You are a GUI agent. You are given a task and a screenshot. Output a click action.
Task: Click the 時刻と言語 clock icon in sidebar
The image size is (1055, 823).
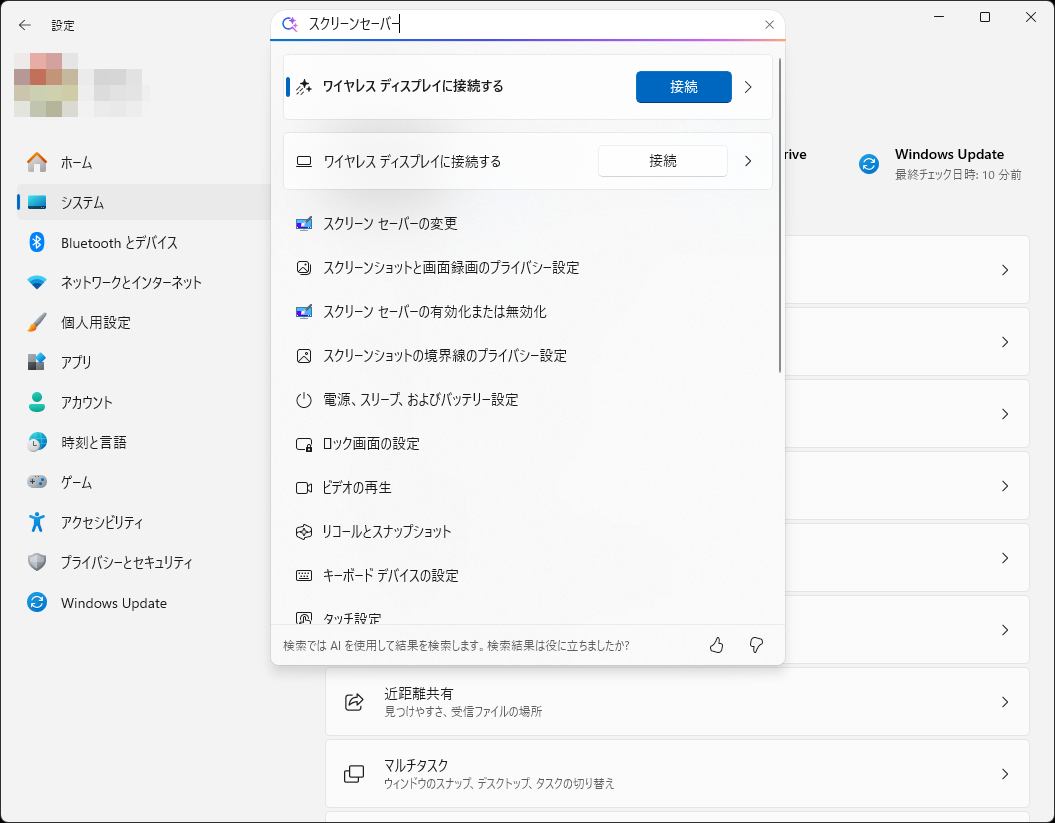coord(39,442)
